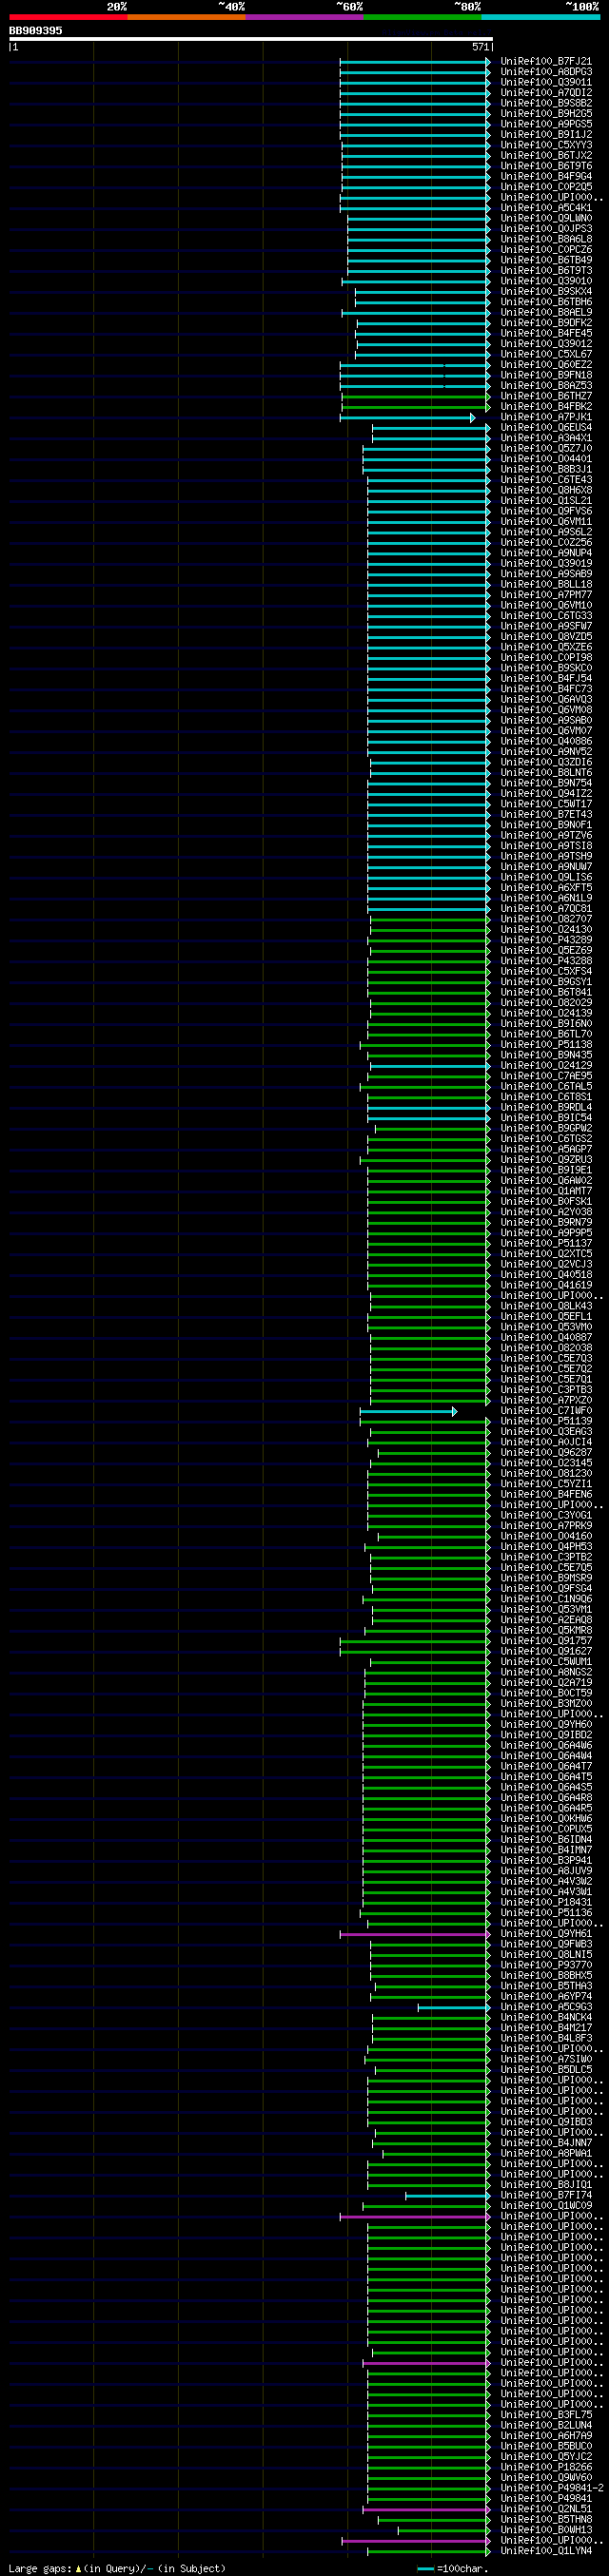This screenshot has height=2576, width=609.
Task: Click the green ~80% identity legend segment
Action: [x=422, y=17]
